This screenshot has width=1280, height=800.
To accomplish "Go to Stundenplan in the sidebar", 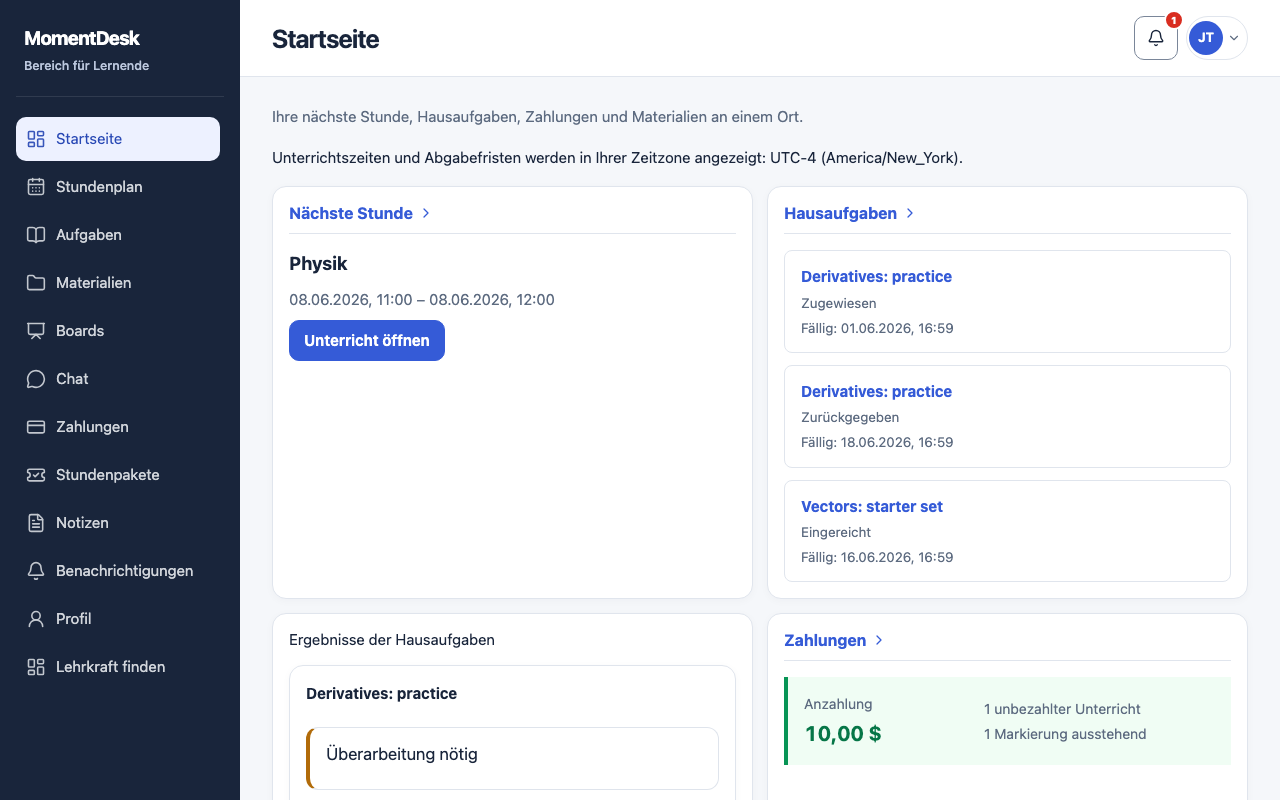I will [118, 187].
